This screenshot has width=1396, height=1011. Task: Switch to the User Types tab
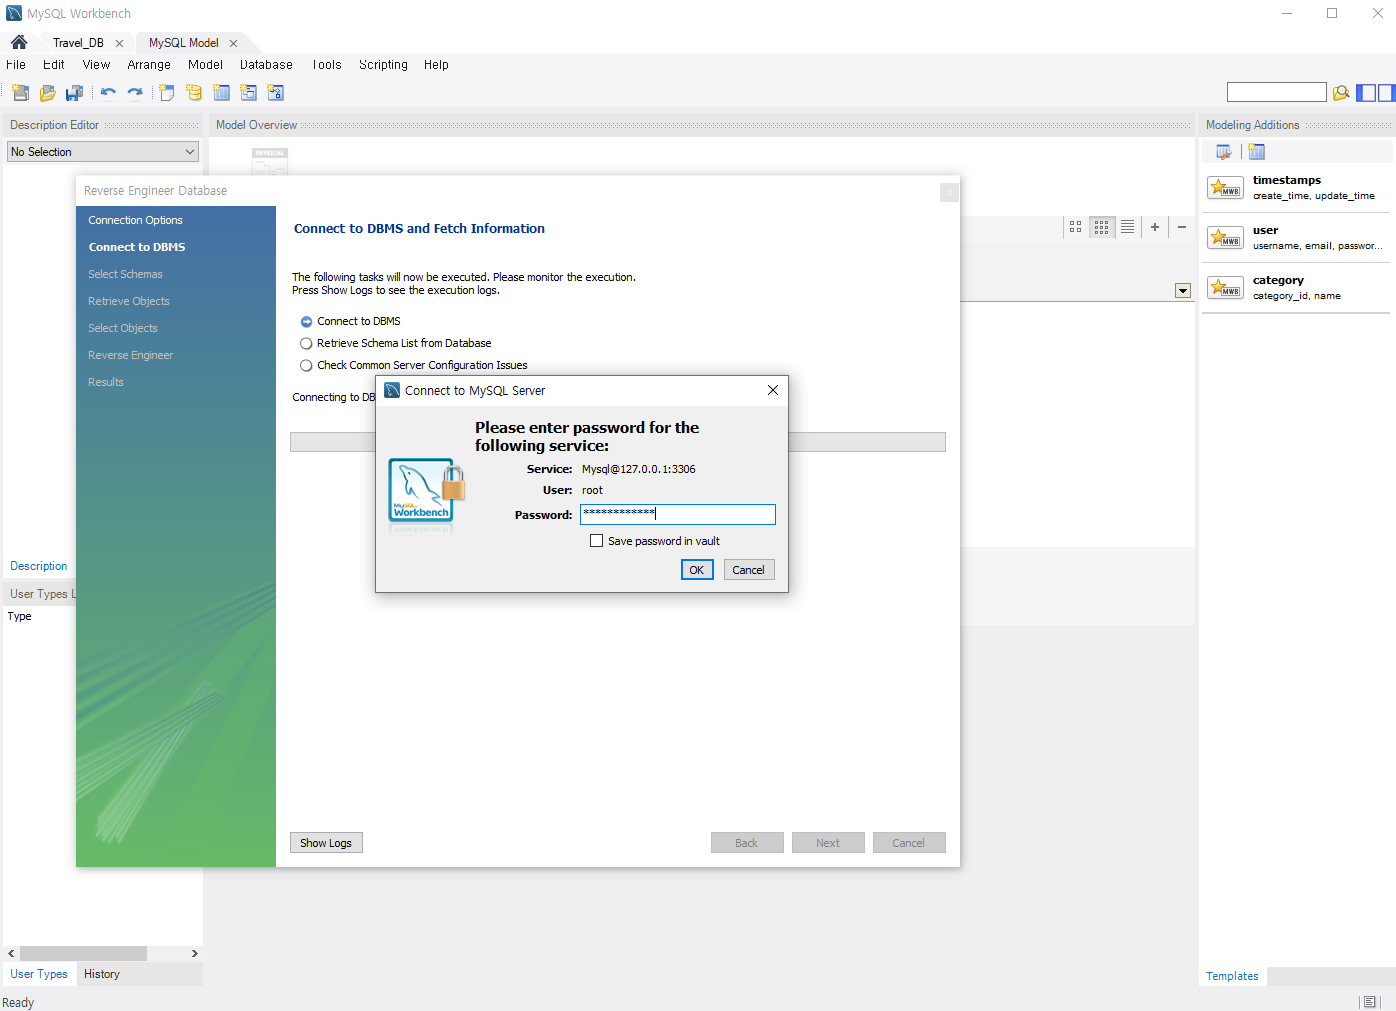point(39,974)
